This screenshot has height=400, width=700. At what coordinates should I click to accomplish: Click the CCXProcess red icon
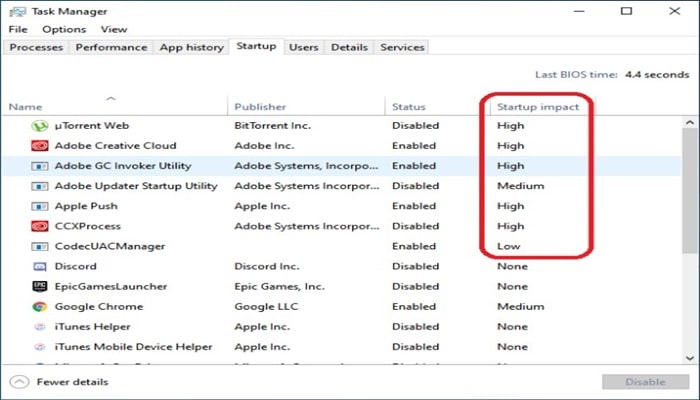[40, 226]
